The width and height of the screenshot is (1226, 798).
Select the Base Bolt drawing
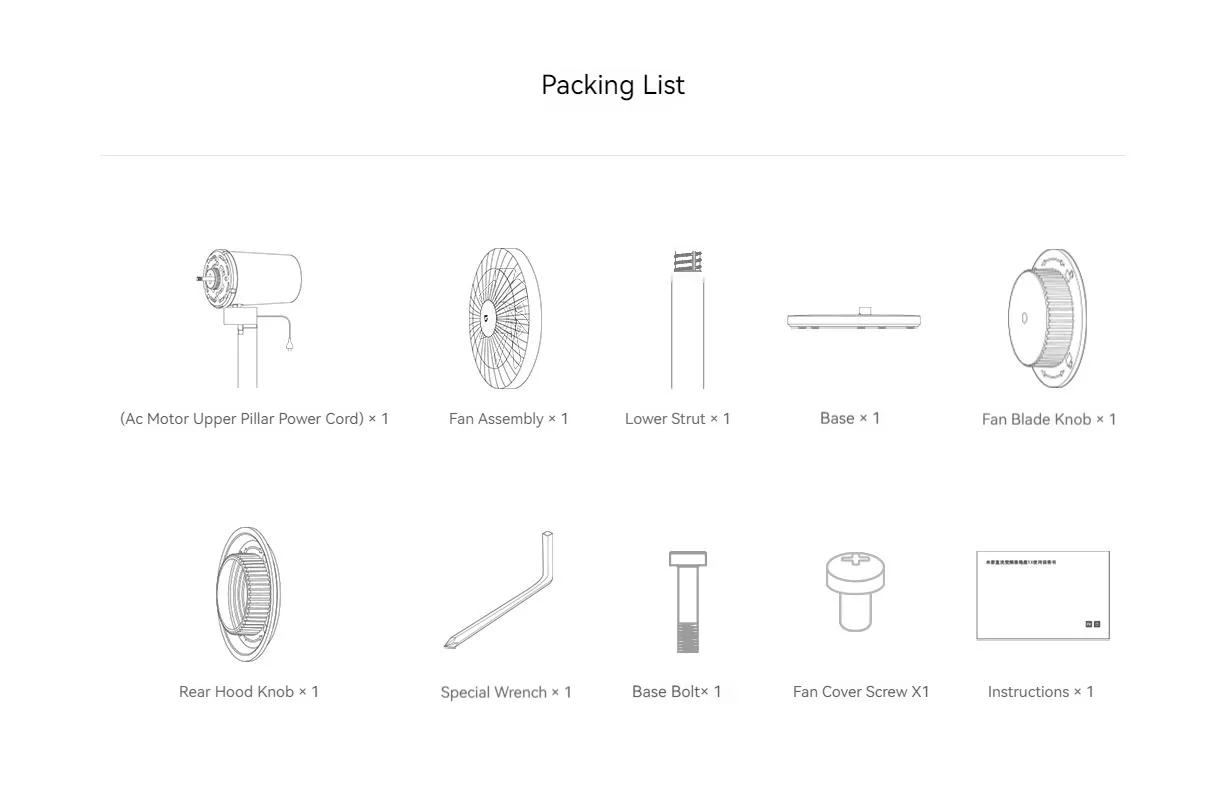click(687, 602)
